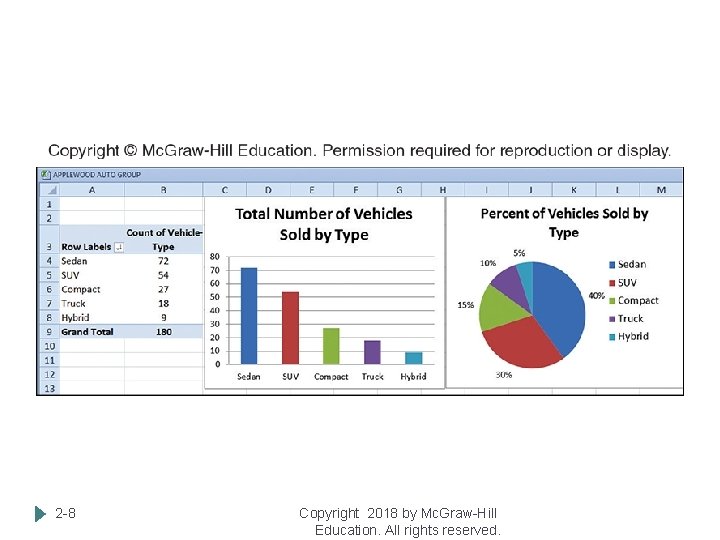Screen dimensions: 720x540
Task: Select row 13 header
Action: 50,388
